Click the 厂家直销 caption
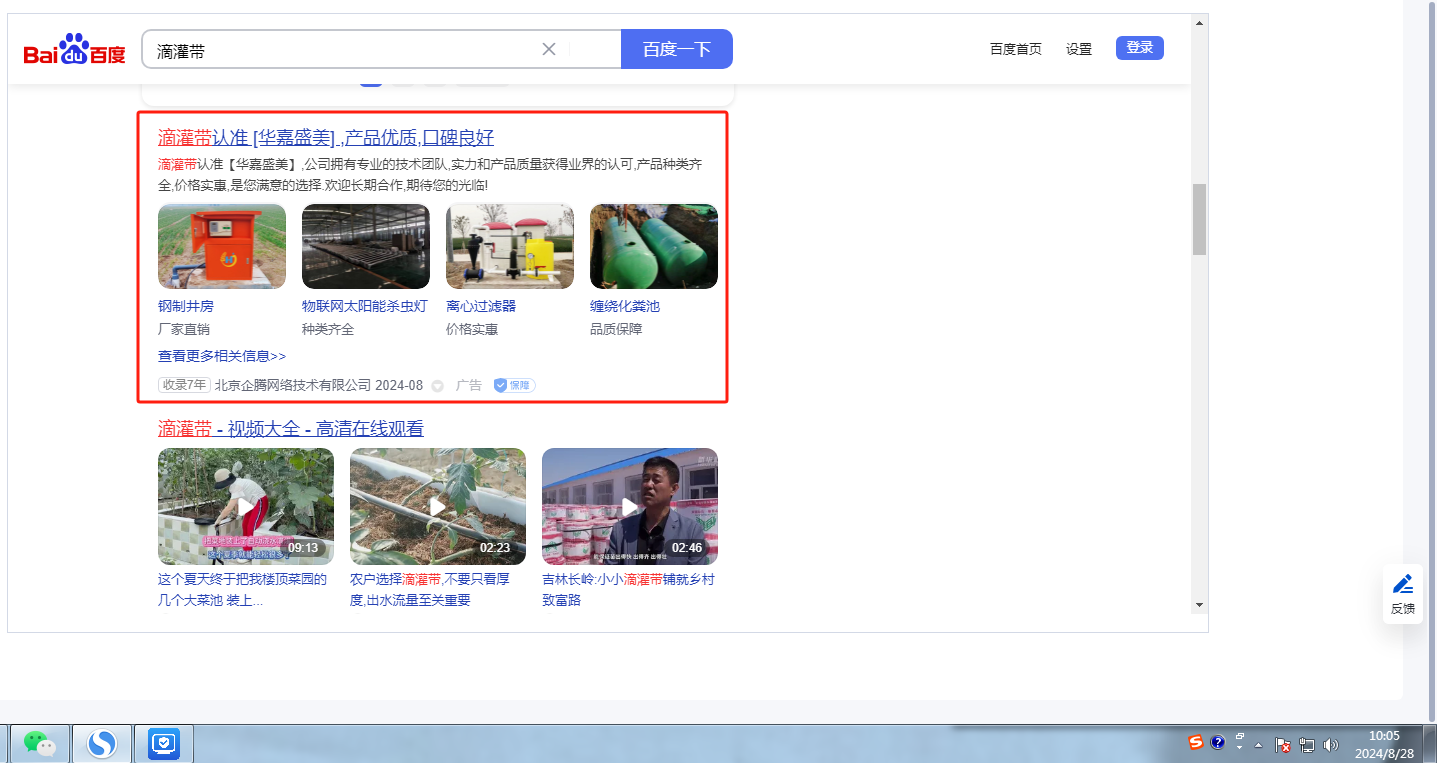The image size is (1437, 763). (x=184, y=329)
